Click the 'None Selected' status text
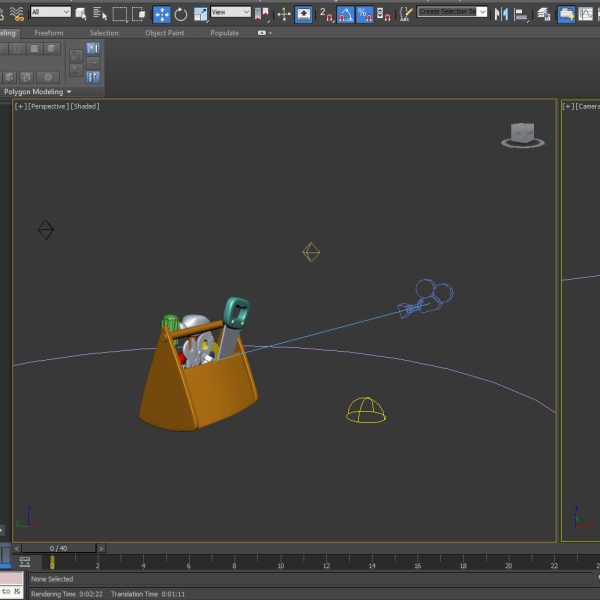Image resolution: width=600 pixels, height=600 pixels. pyautogui.click(x=52, y=579)
